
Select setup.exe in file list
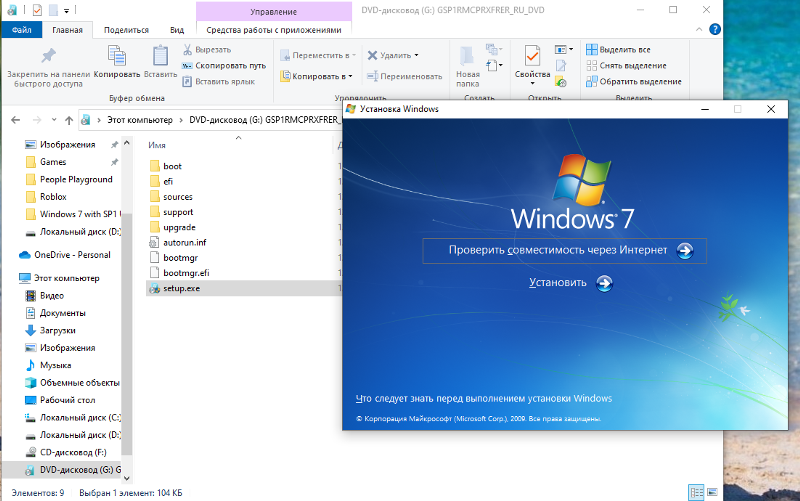(x=181, y=288)
